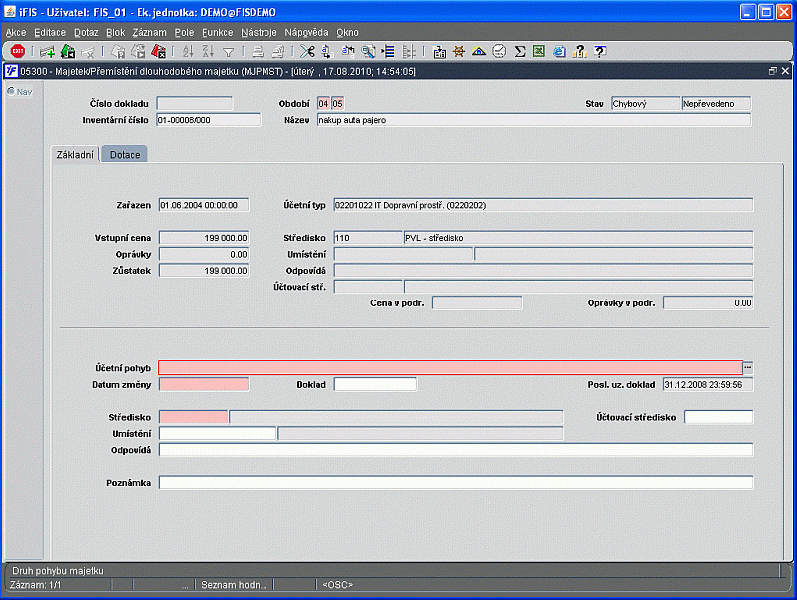Click the 'Nepřevedeno' status field

click(x=716, y=103)
